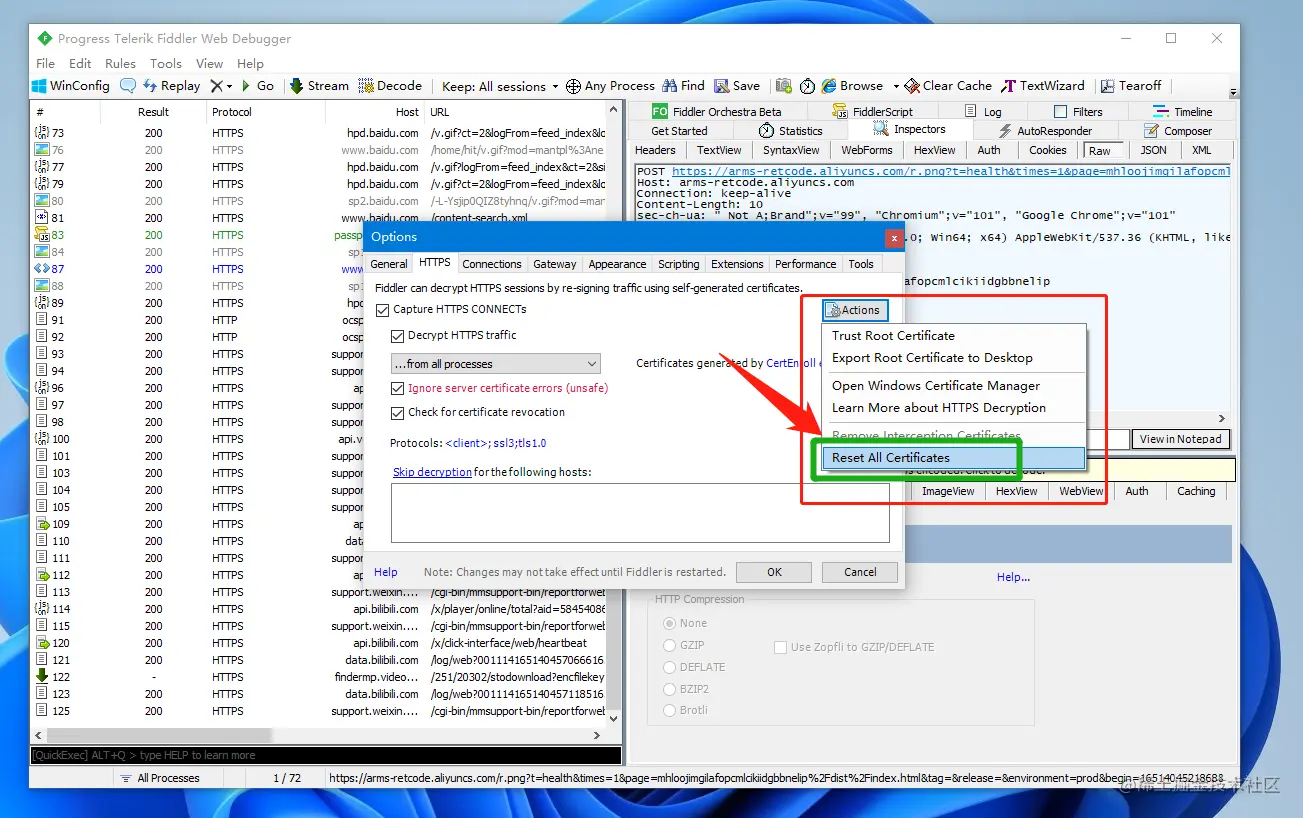The image size is (1303, 818).
Task: Toggle the Capture HTTPS CONNECTs checkbox
Action: coord(382,310)
